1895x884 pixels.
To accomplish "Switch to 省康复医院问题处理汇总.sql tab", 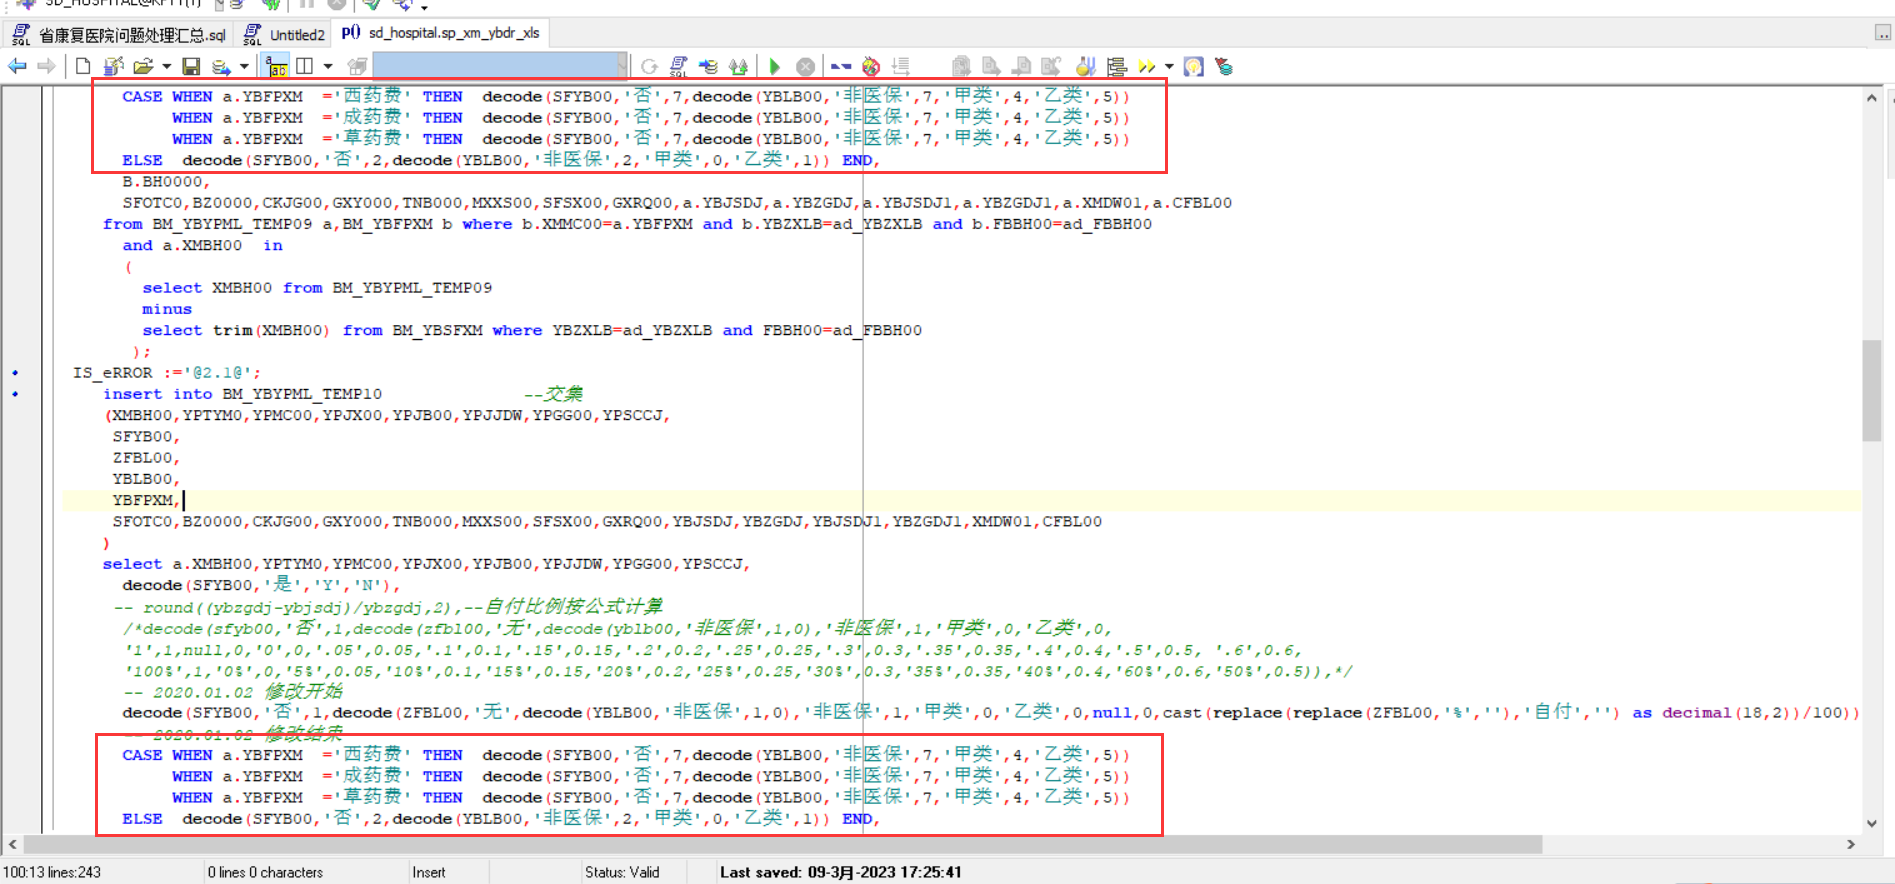I will point(120,35).
